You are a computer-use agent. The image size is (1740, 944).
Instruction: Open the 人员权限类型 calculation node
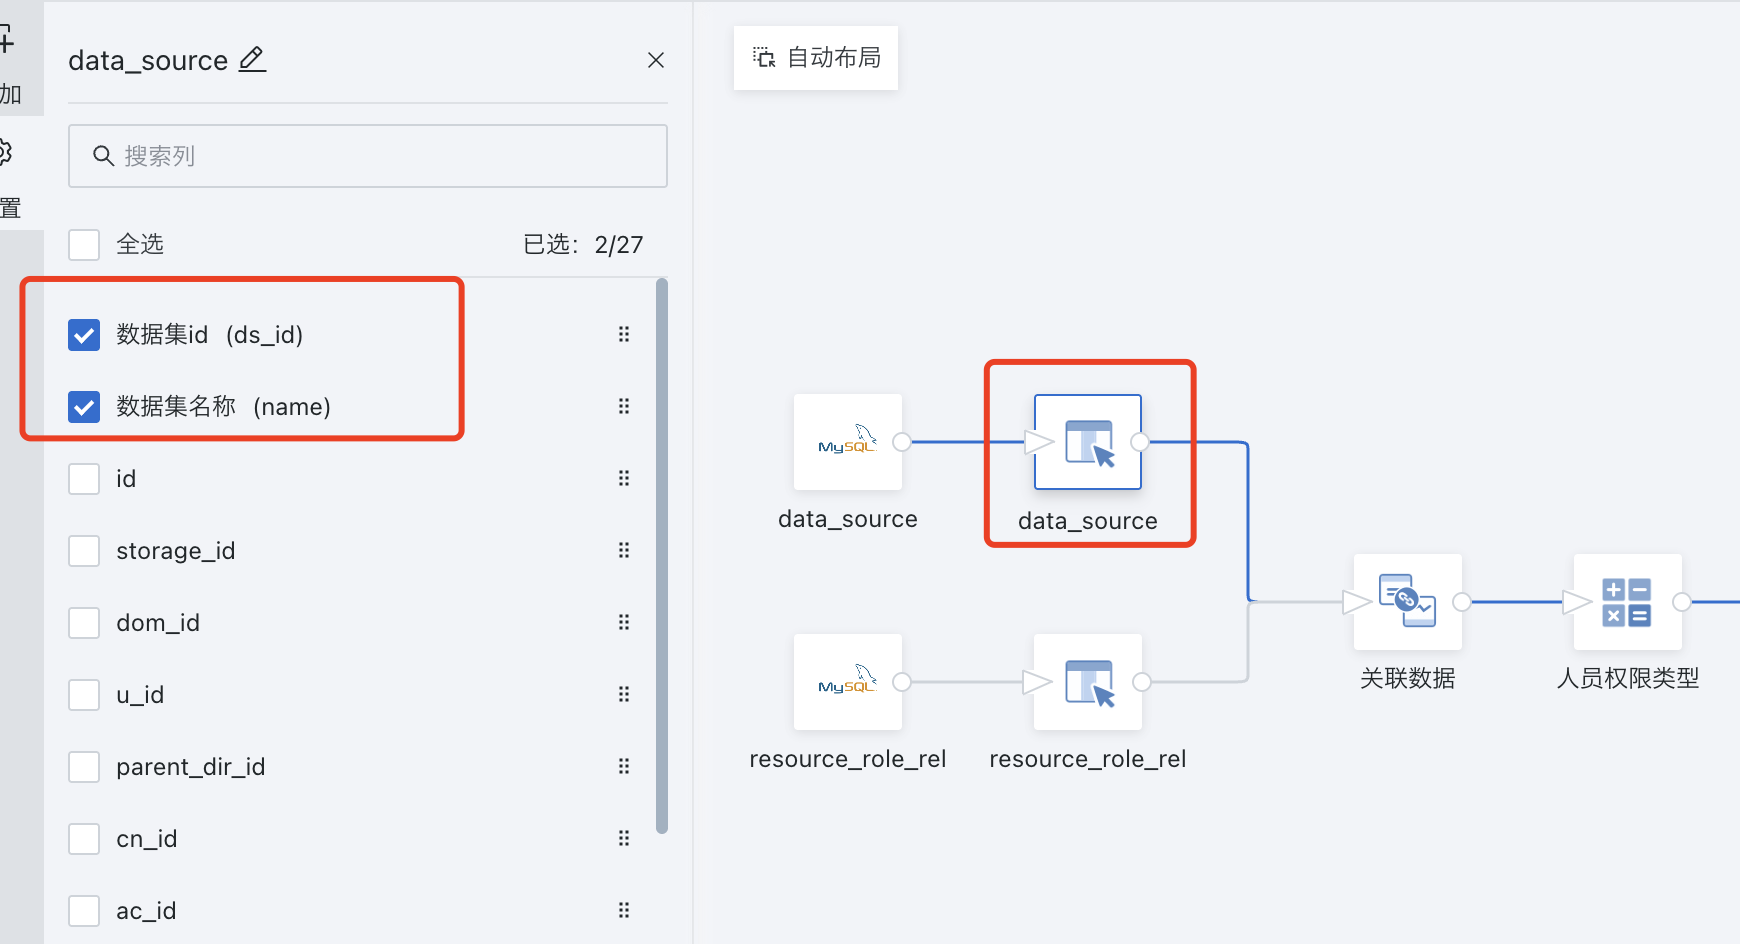[1627, 602]
